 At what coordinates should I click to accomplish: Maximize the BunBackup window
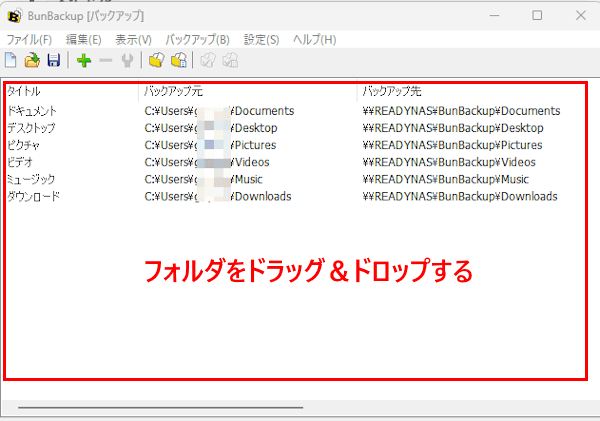(537, 16)
